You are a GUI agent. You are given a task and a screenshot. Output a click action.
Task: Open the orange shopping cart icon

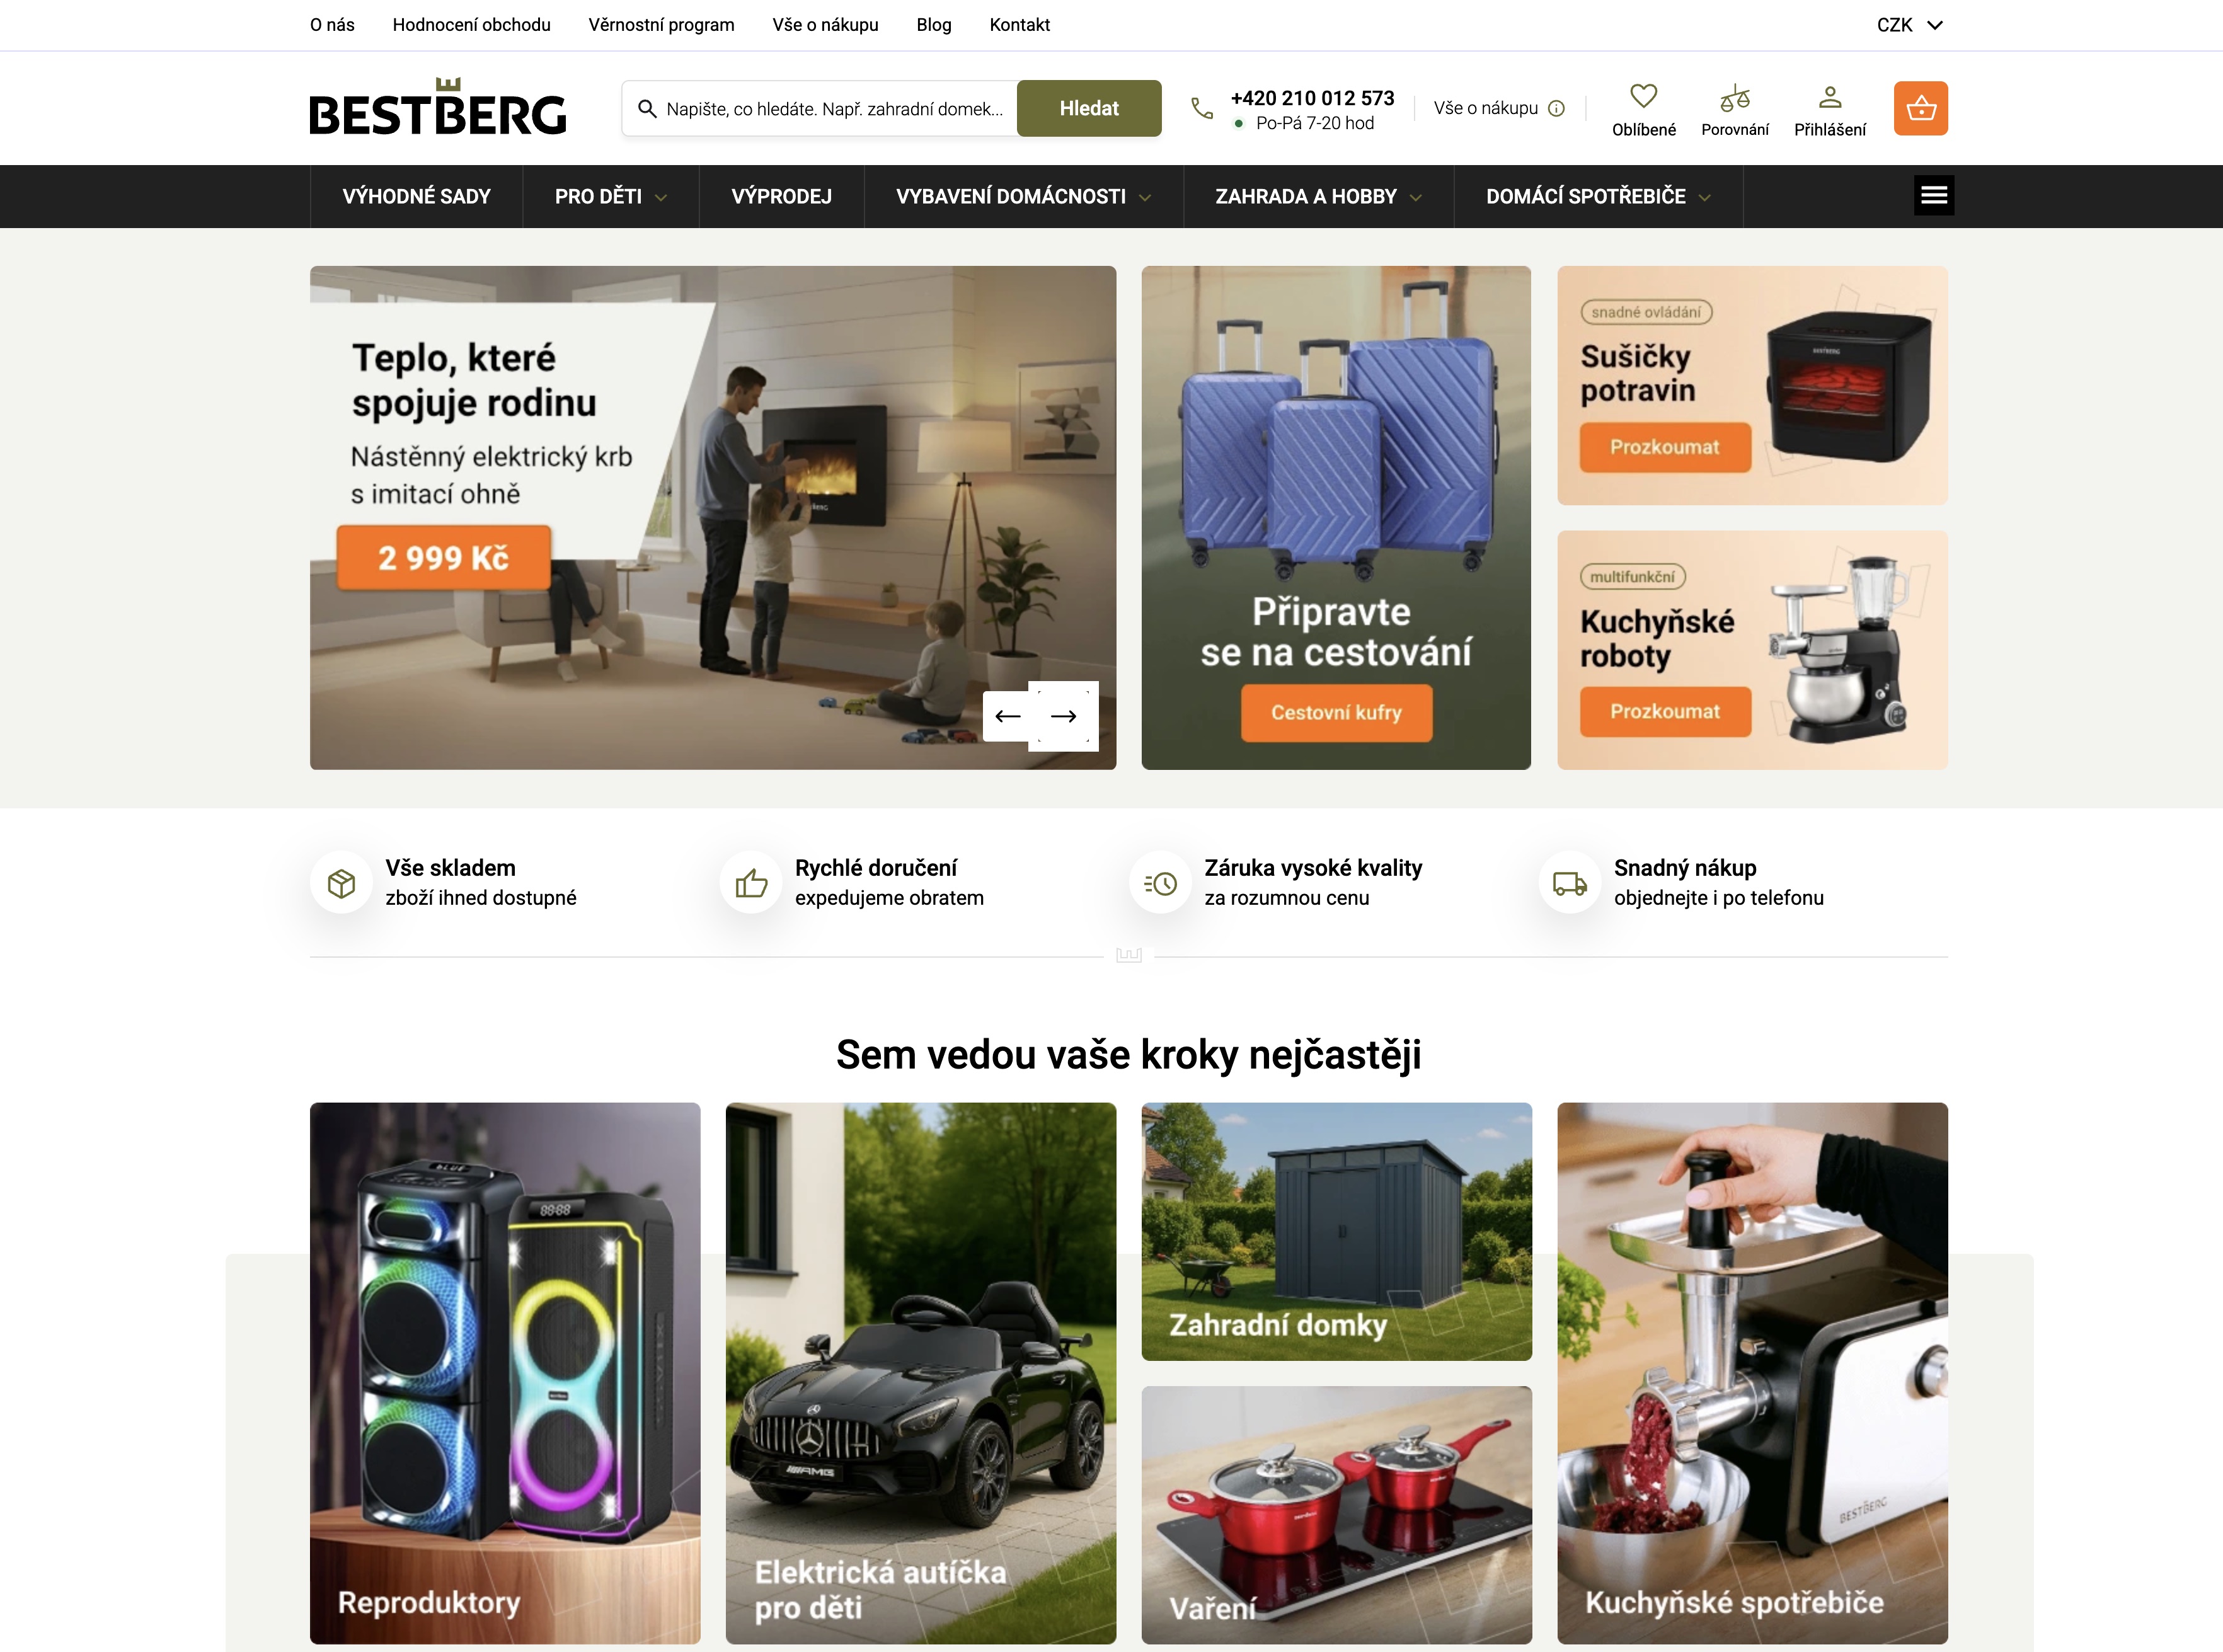(1920, 108)
